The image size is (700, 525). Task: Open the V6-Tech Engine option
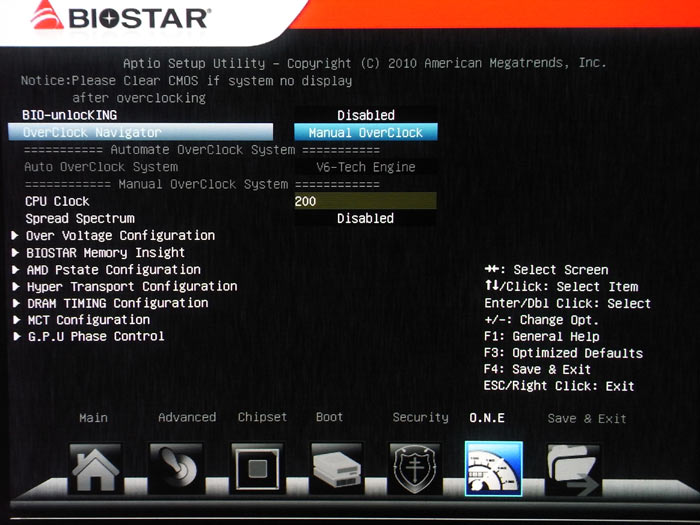366,167
